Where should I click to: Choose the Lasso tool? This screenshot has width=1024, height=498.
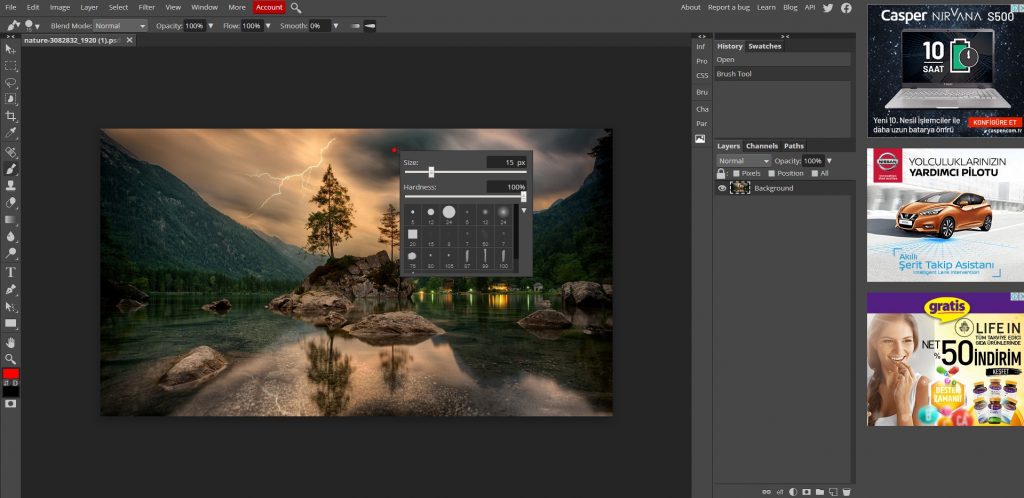point(11,82)
